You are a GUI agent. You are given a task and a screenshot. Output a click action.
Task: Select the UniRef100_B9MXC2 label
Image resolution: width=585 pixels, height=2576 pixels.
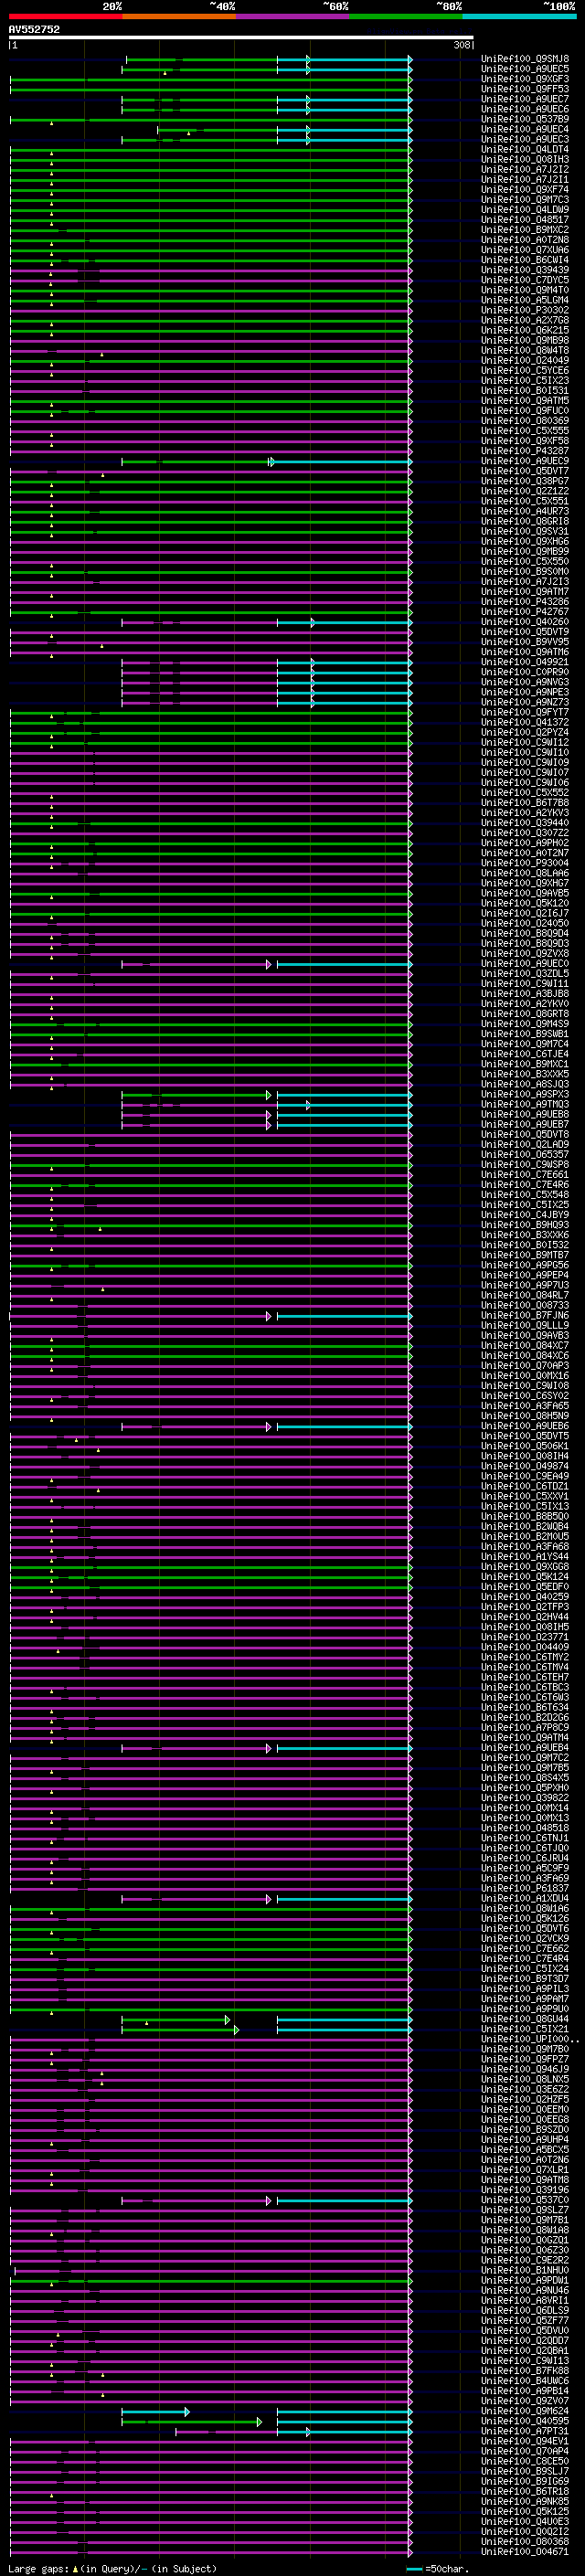tap(525, 230)
